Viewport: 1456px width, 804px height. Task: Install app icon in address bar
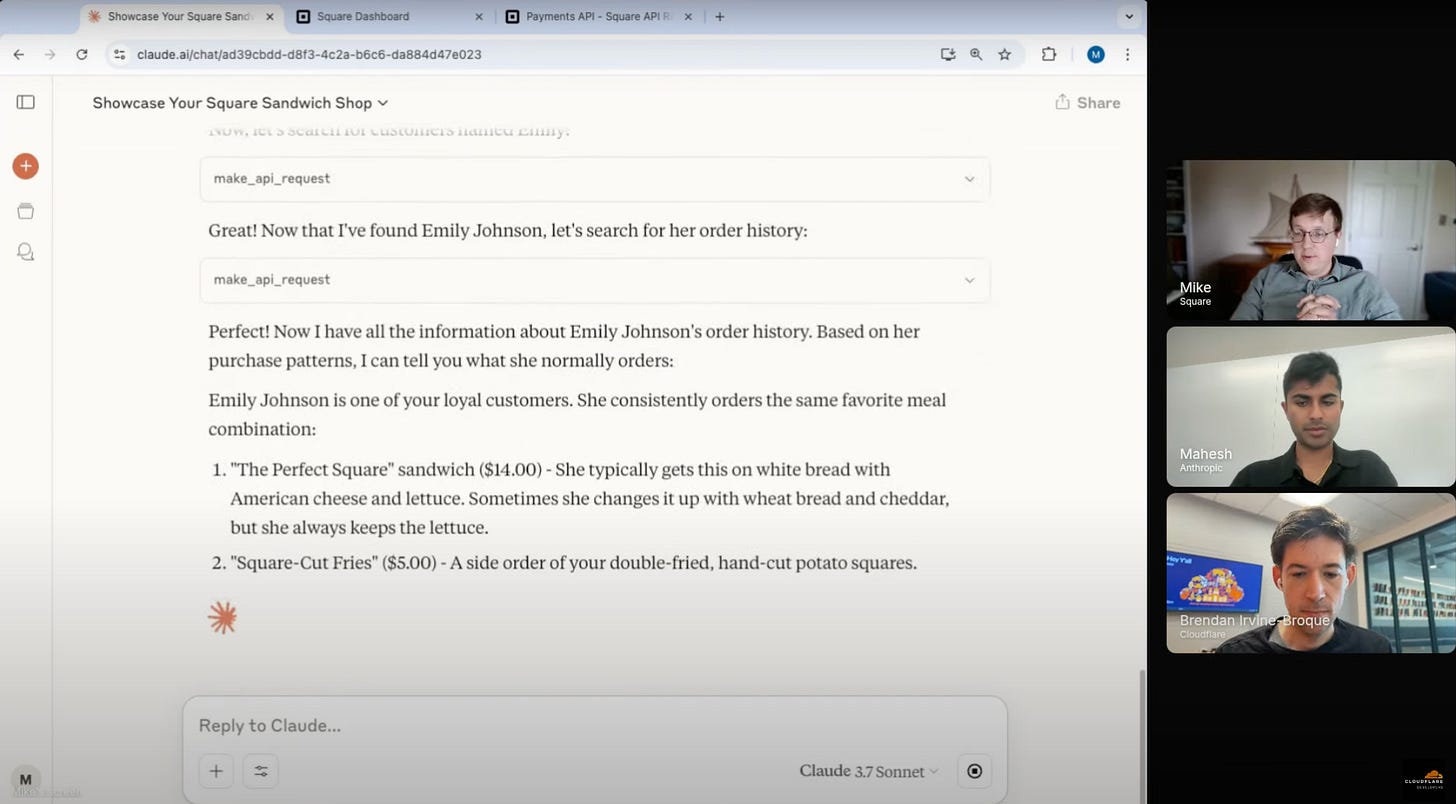[x=948, y=54]
